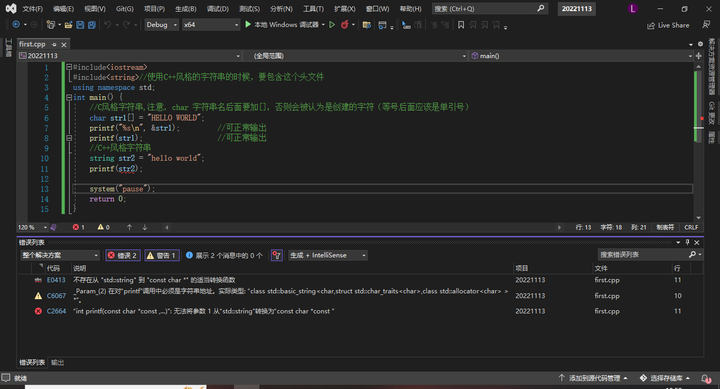720x389 pixels.
Task: Open the Build + IntelliSense dropdown
Action: pyautogui.click(x=327, y=255)
